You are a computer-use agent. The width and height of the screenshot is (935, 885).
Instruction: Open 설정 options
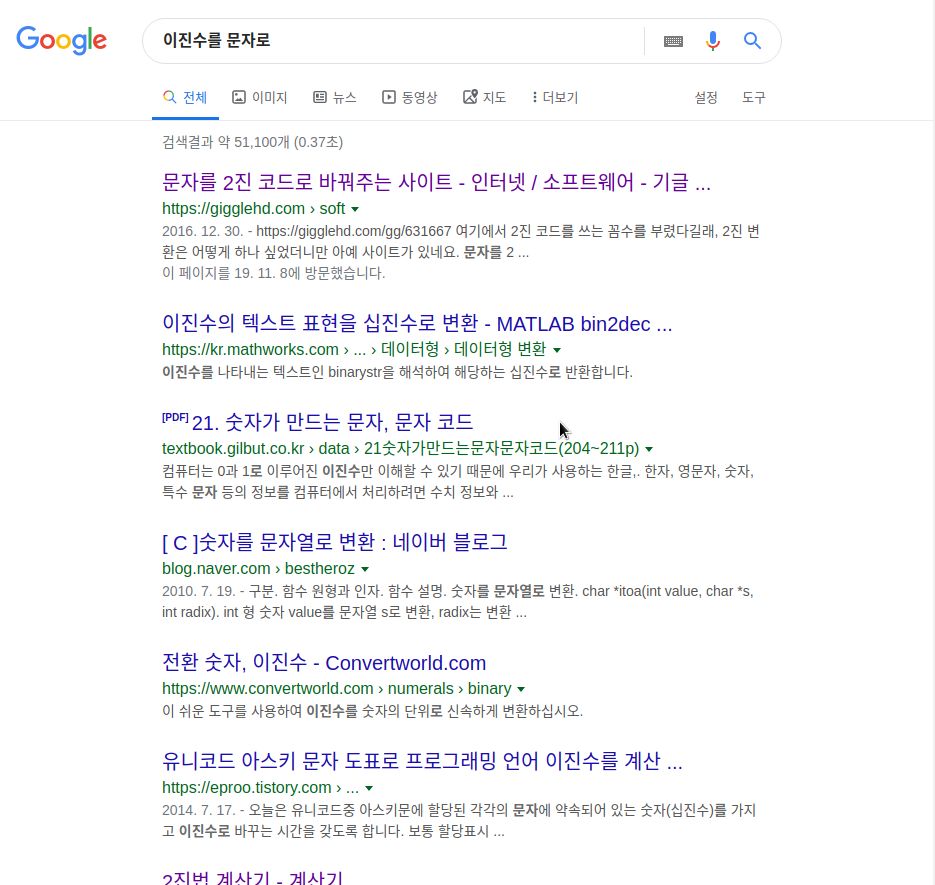(x=706, y=97)
